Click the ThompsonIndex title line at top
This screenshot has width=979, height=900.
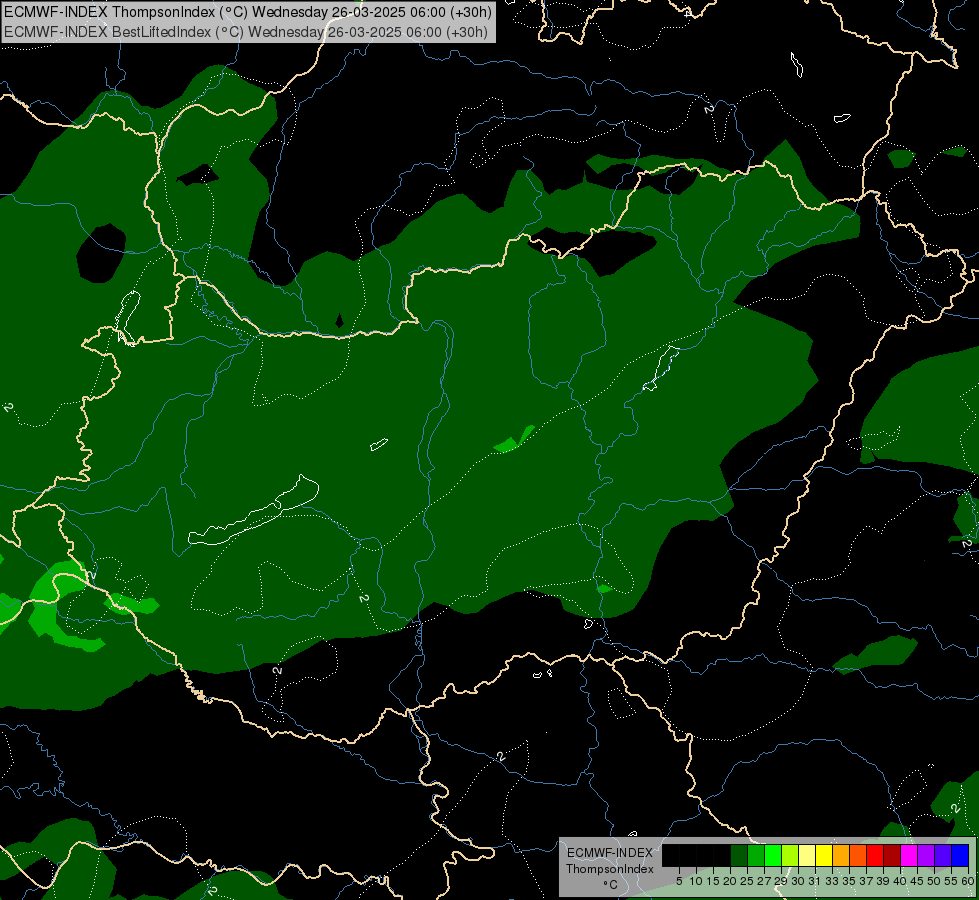pyautogui.click(x=248, y=12)
